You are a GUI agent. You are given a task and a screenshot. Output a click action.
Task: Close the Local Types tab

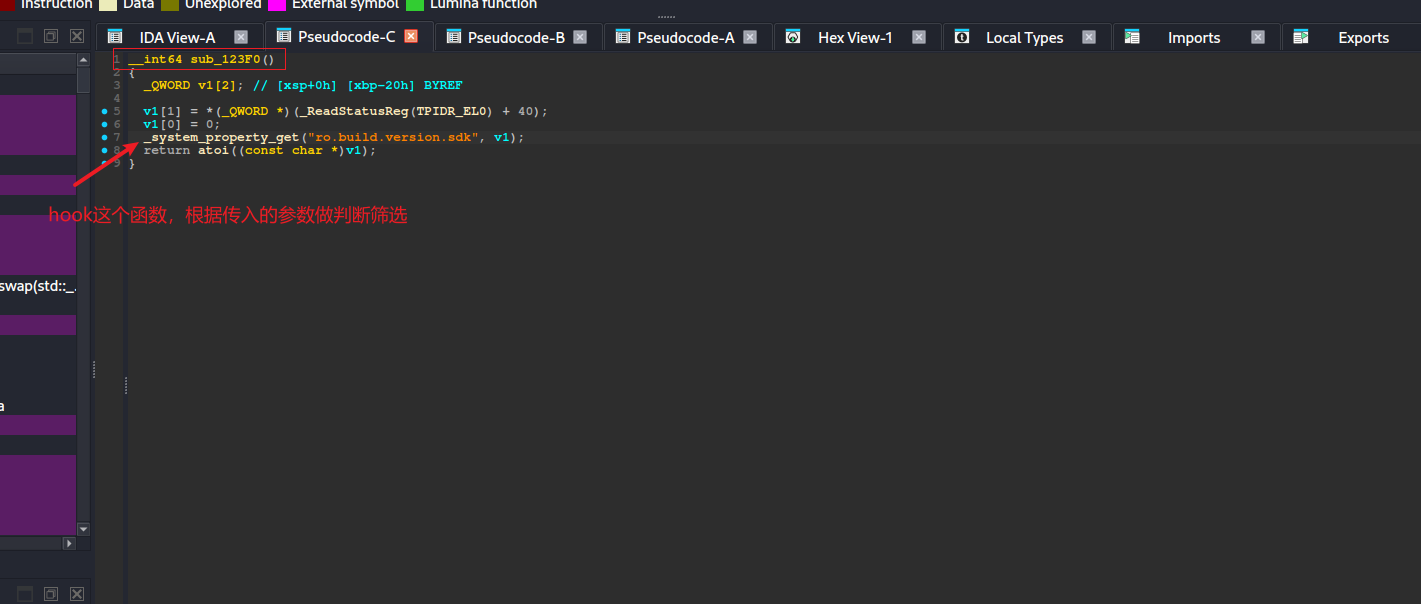click(1089, 37)
